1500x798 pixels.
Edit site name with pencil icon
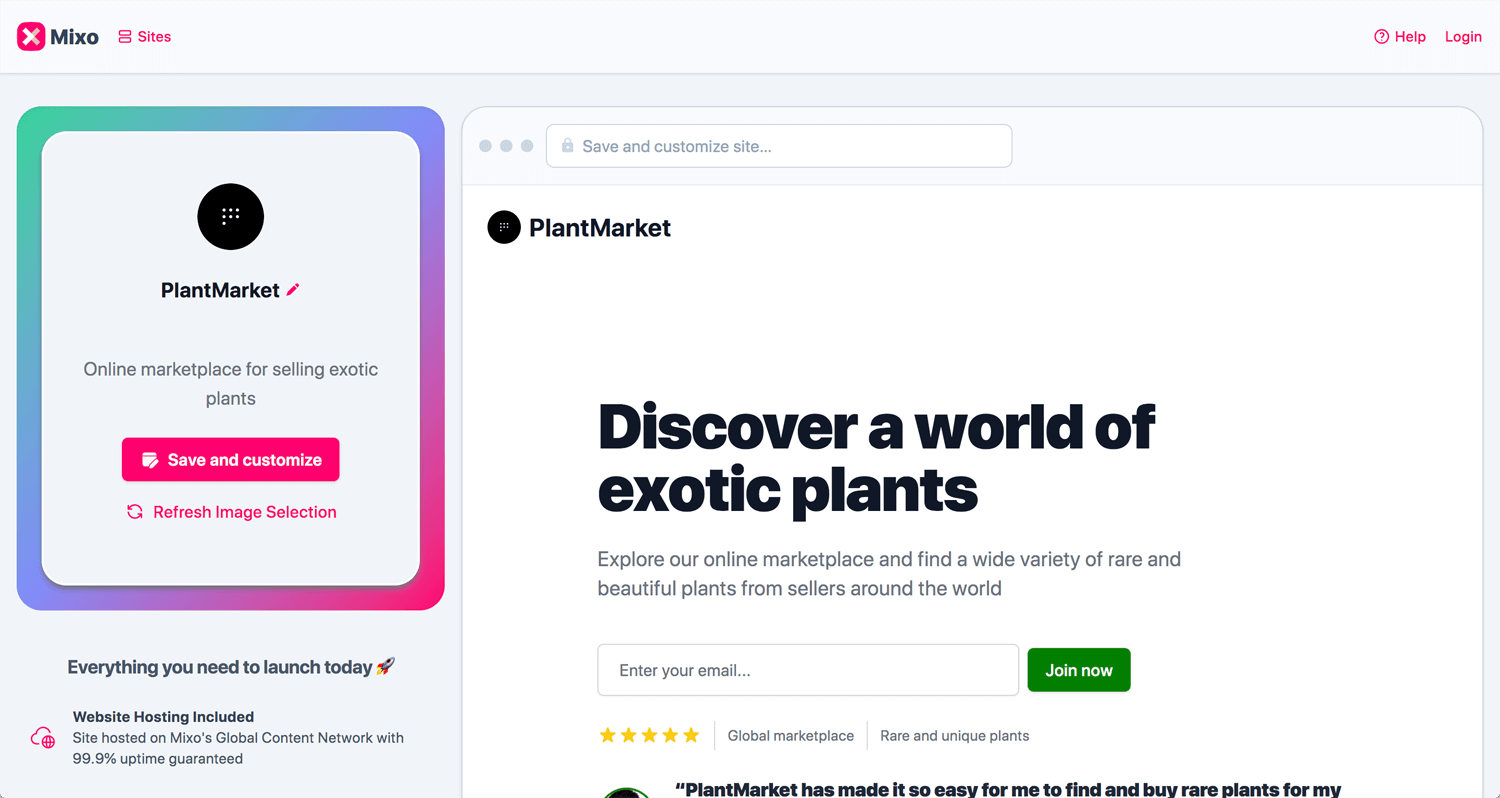[x=293, y=290]
